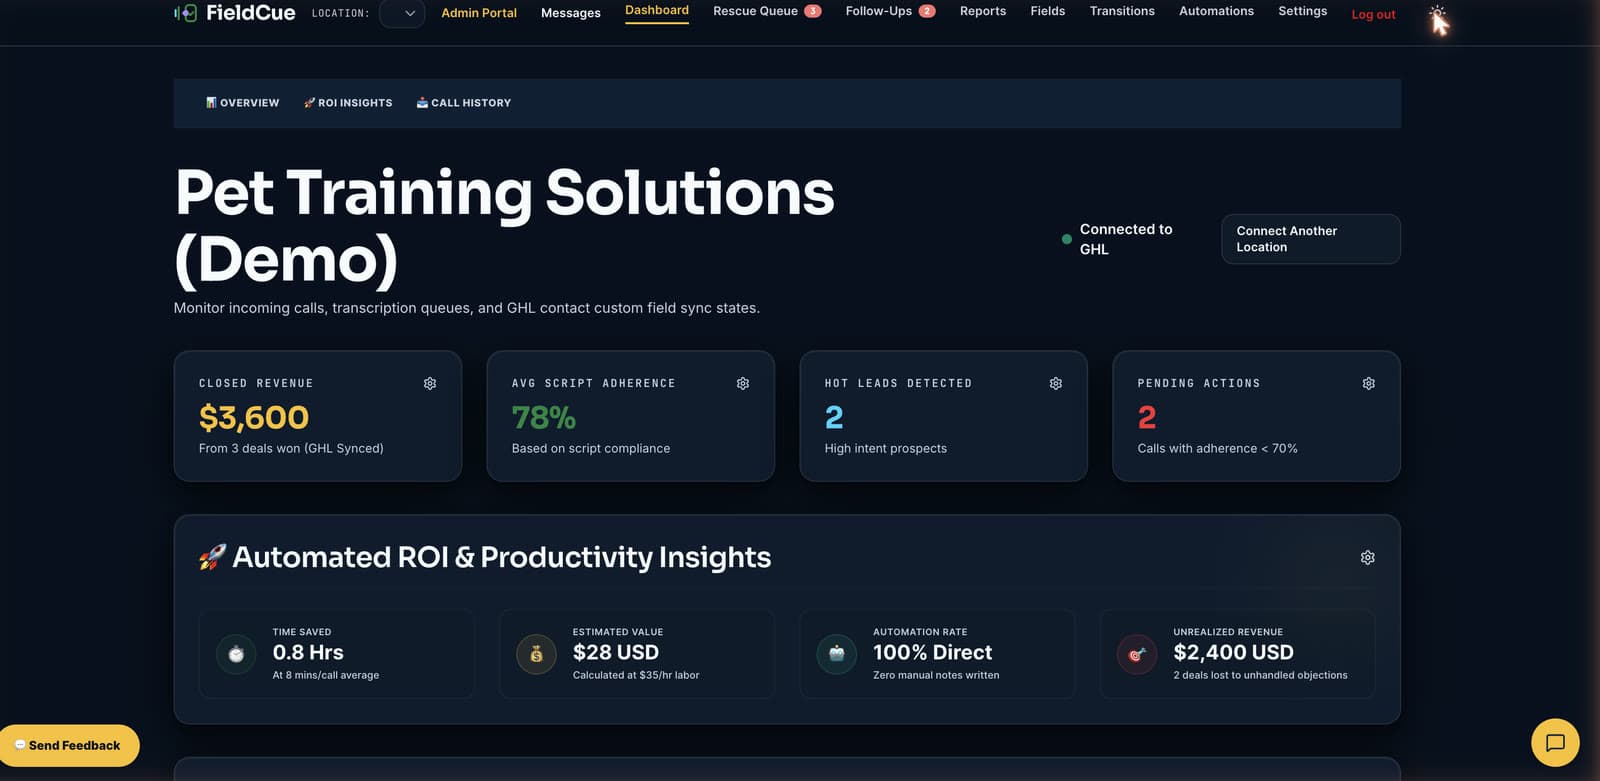Screen dimensions: 1600x781
Task: Click the Send Feedback button
Action: 68,746
